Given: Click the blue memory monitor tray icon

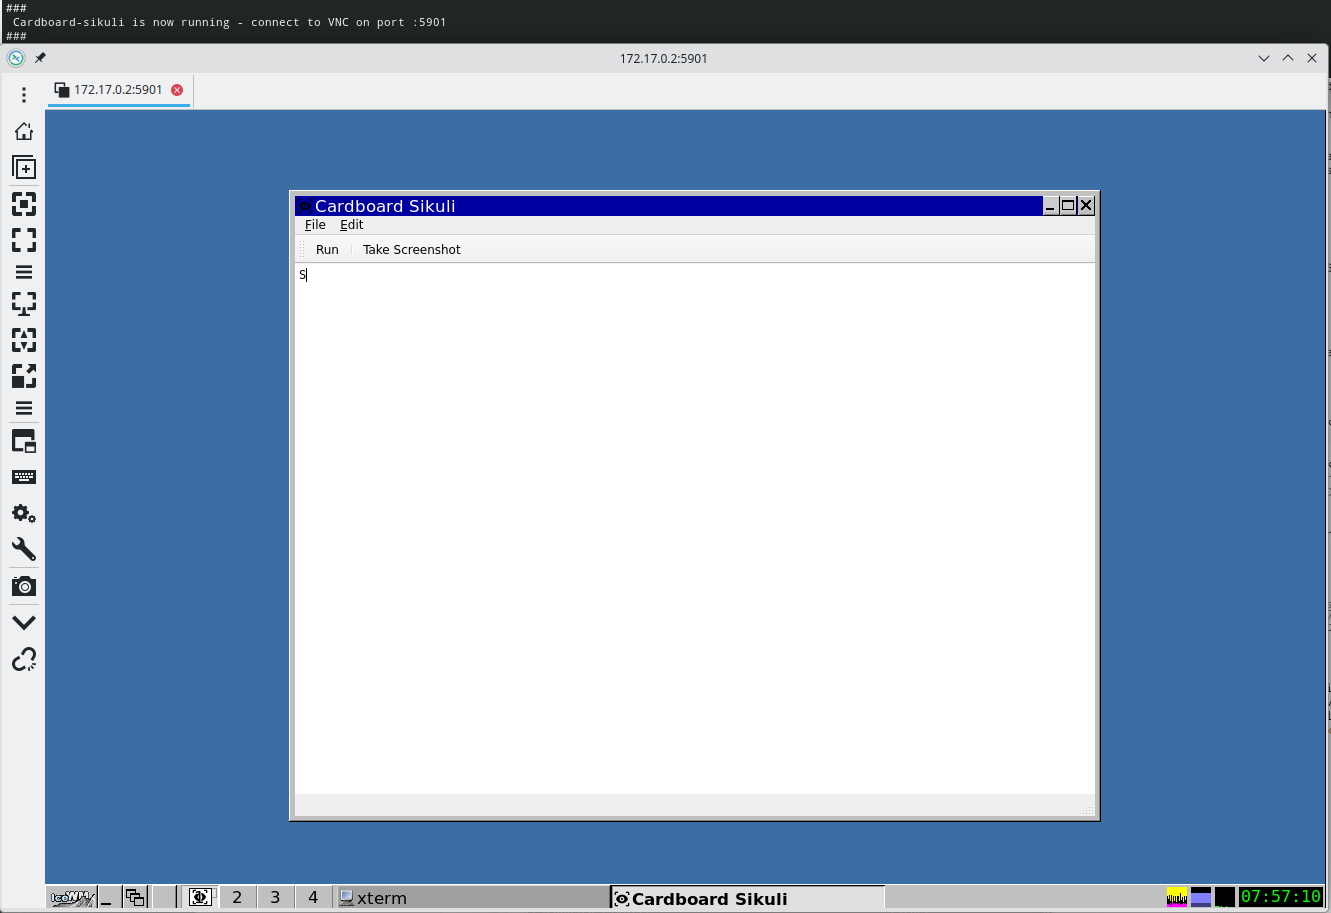Looking at the screenshot, I should coord(1201,897).
